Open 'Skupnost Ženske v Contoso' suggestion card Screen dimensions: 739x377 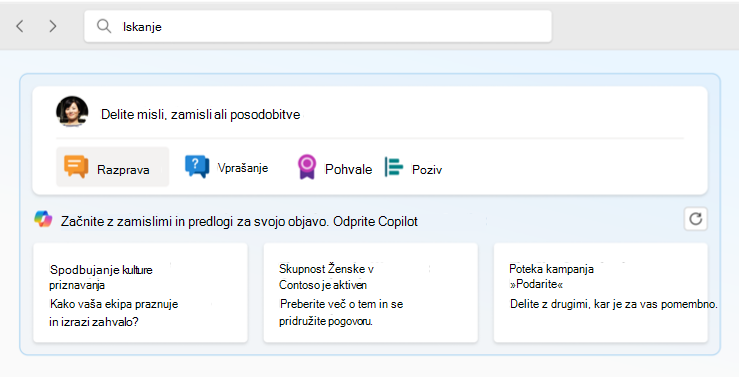pos(370,293)
